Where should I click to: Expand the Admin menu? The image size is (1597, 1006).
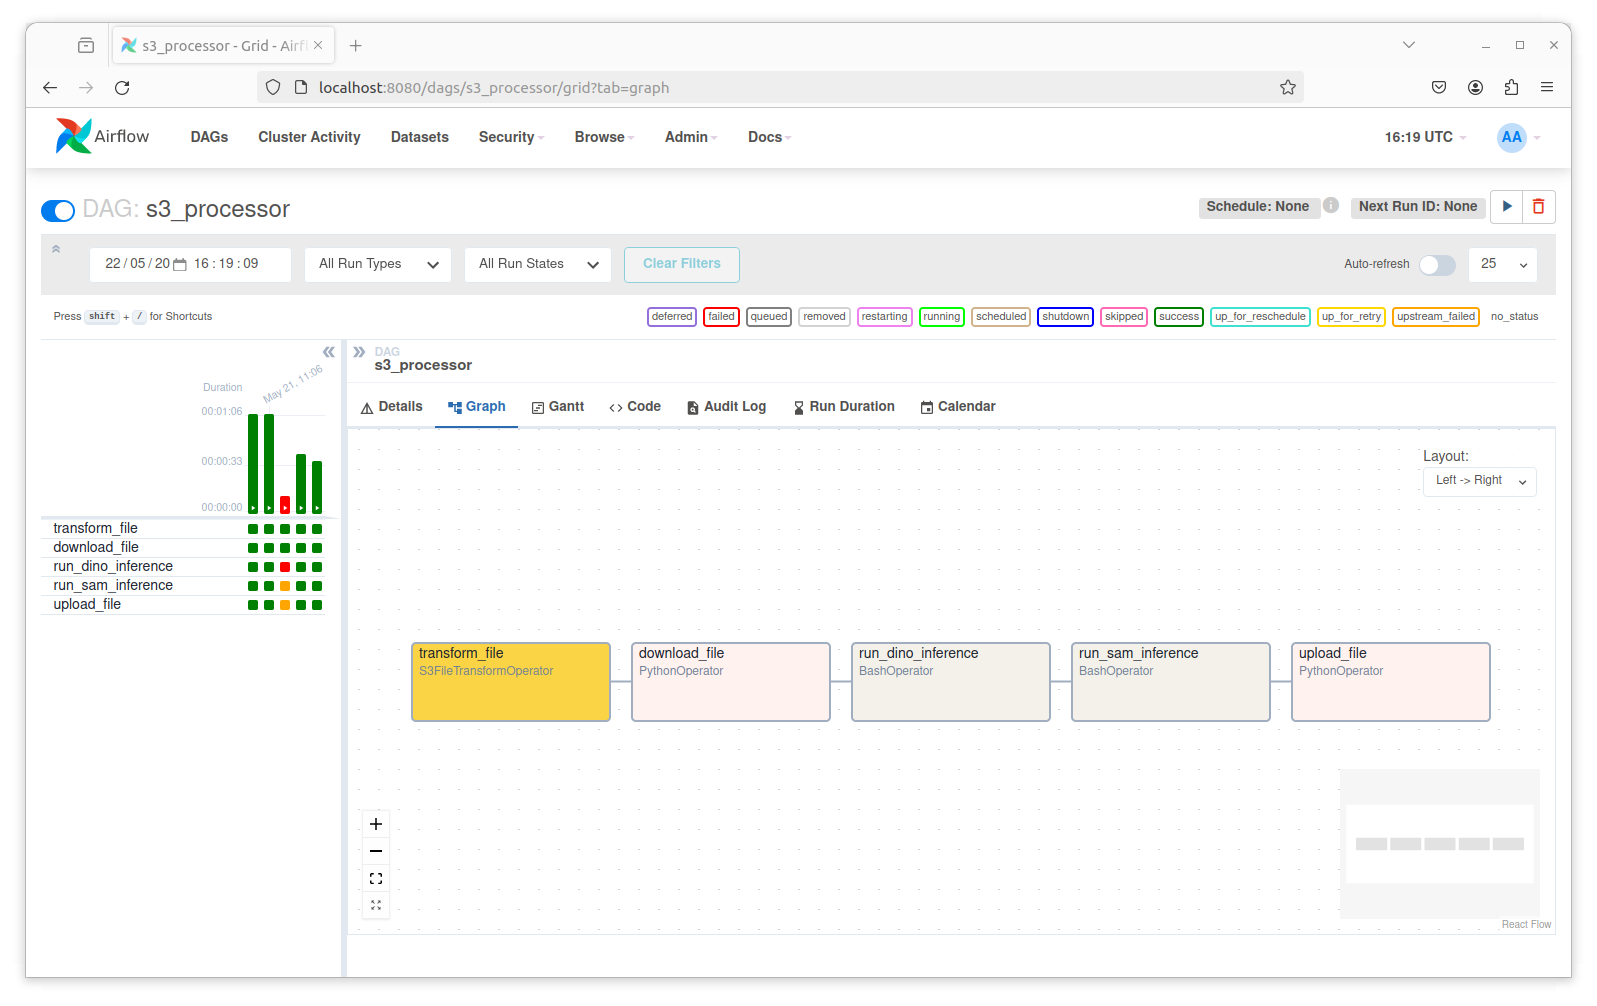point(691,137)
